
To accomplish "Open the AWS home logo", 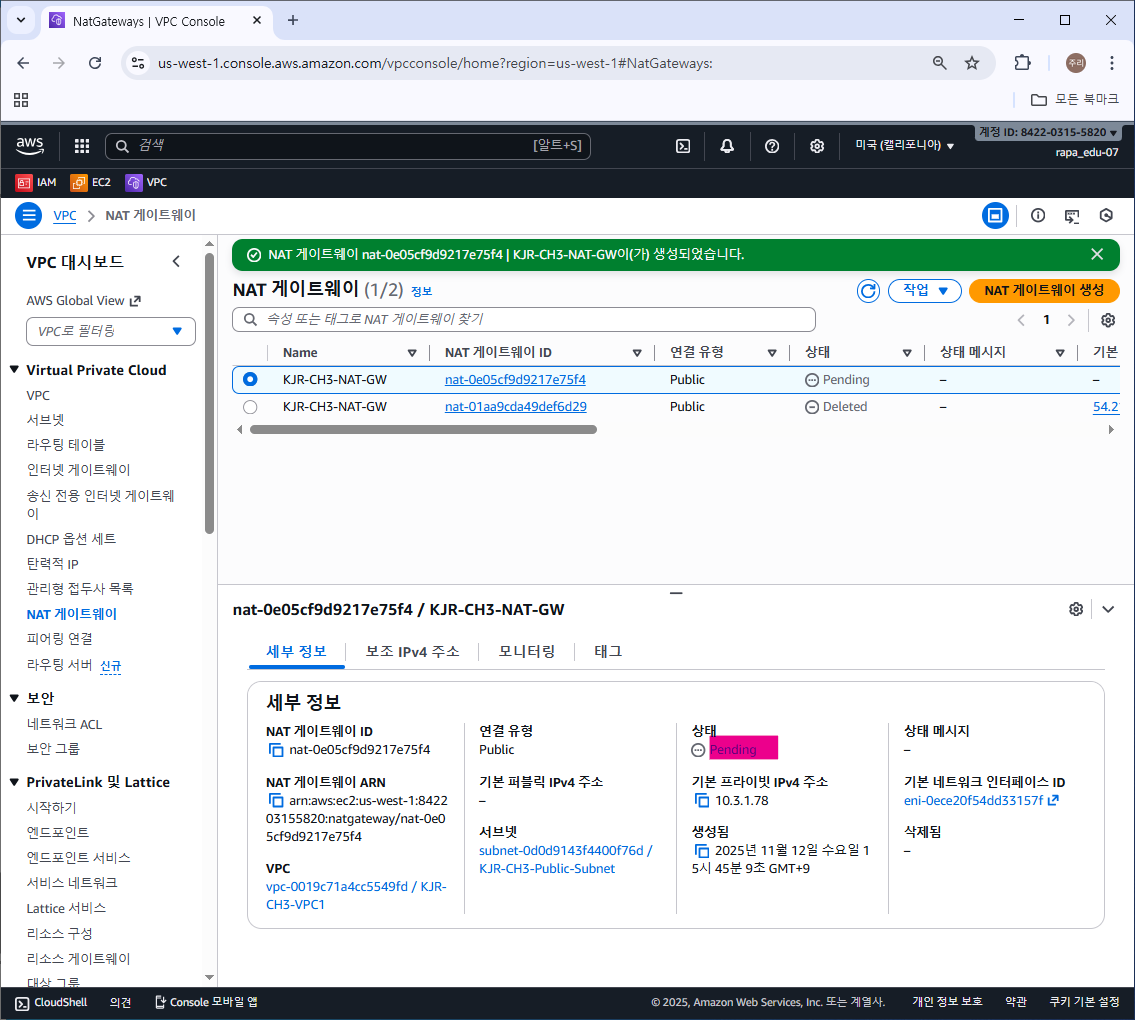I will tap(30, 146).
